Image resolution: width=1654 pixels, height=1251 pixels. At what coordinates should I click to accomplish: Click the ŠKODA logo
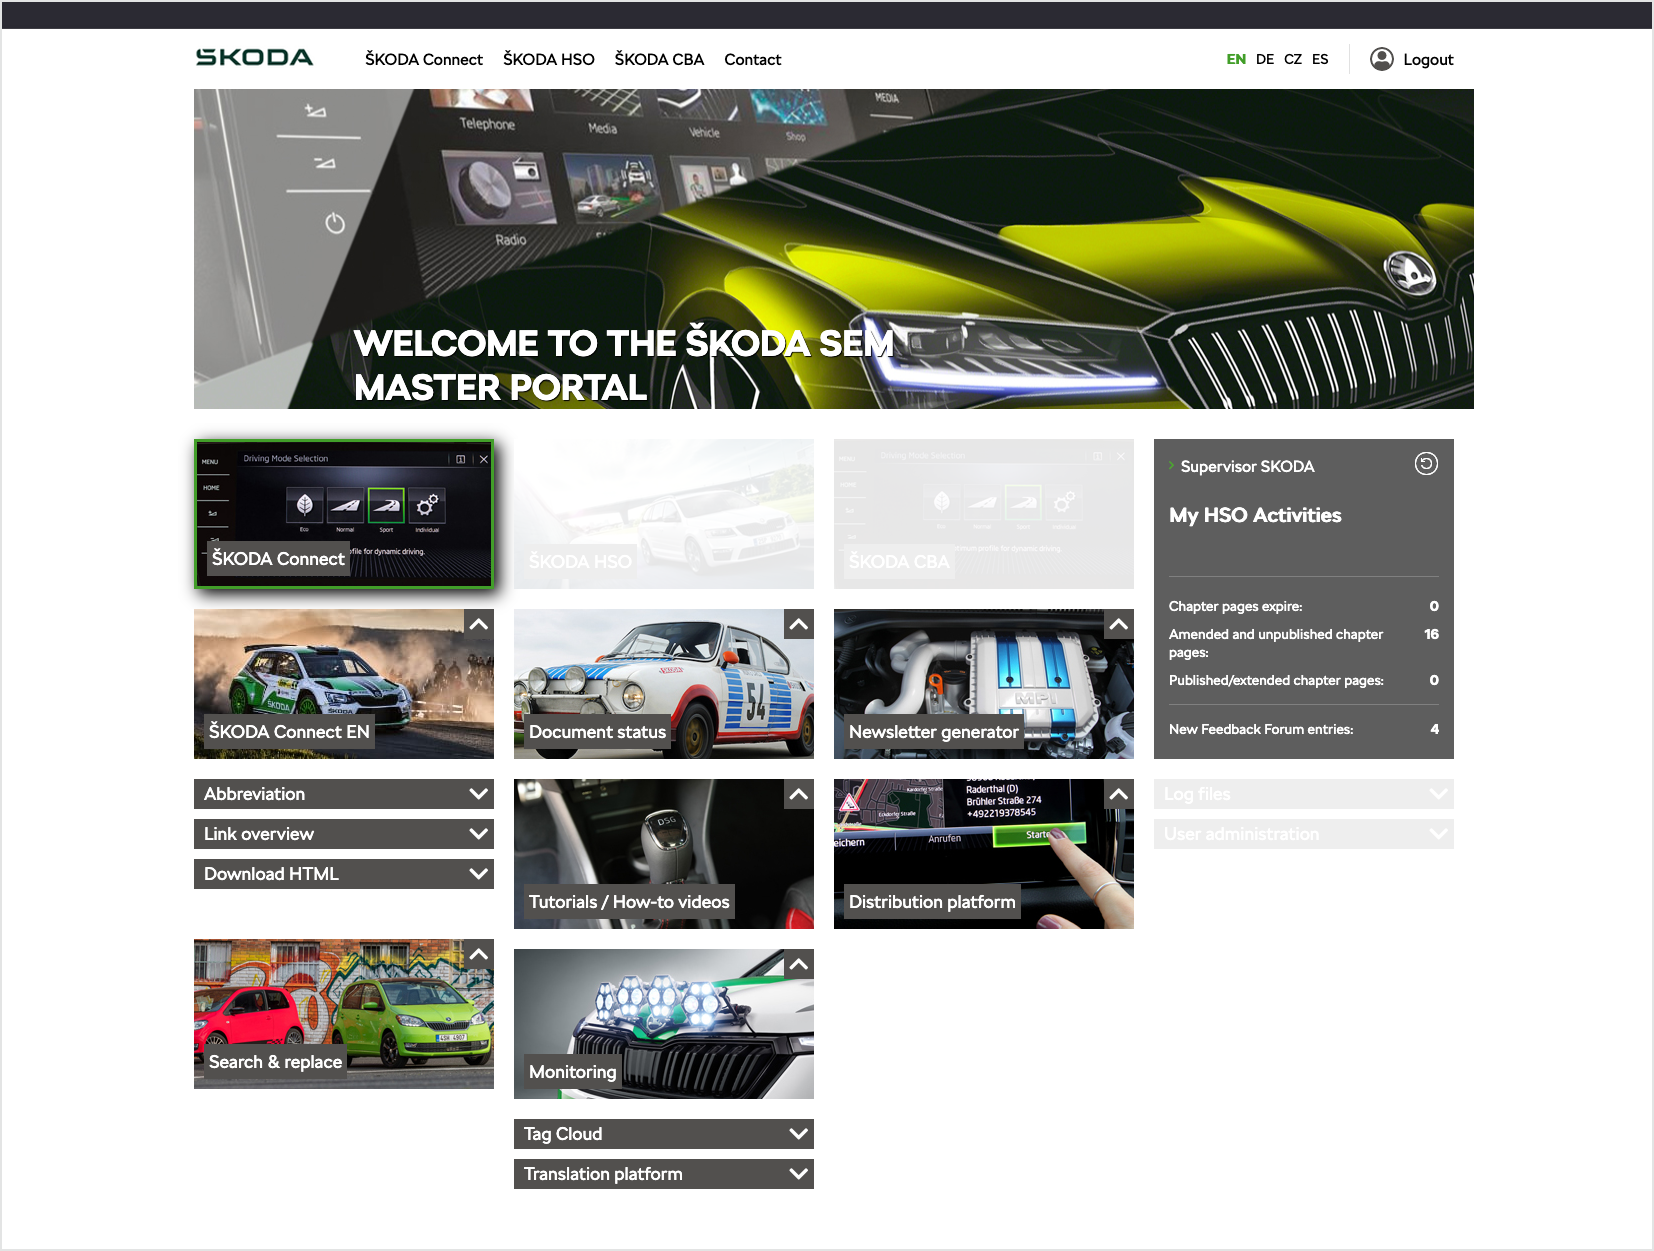pyautogui.click(x=254, y=58)
